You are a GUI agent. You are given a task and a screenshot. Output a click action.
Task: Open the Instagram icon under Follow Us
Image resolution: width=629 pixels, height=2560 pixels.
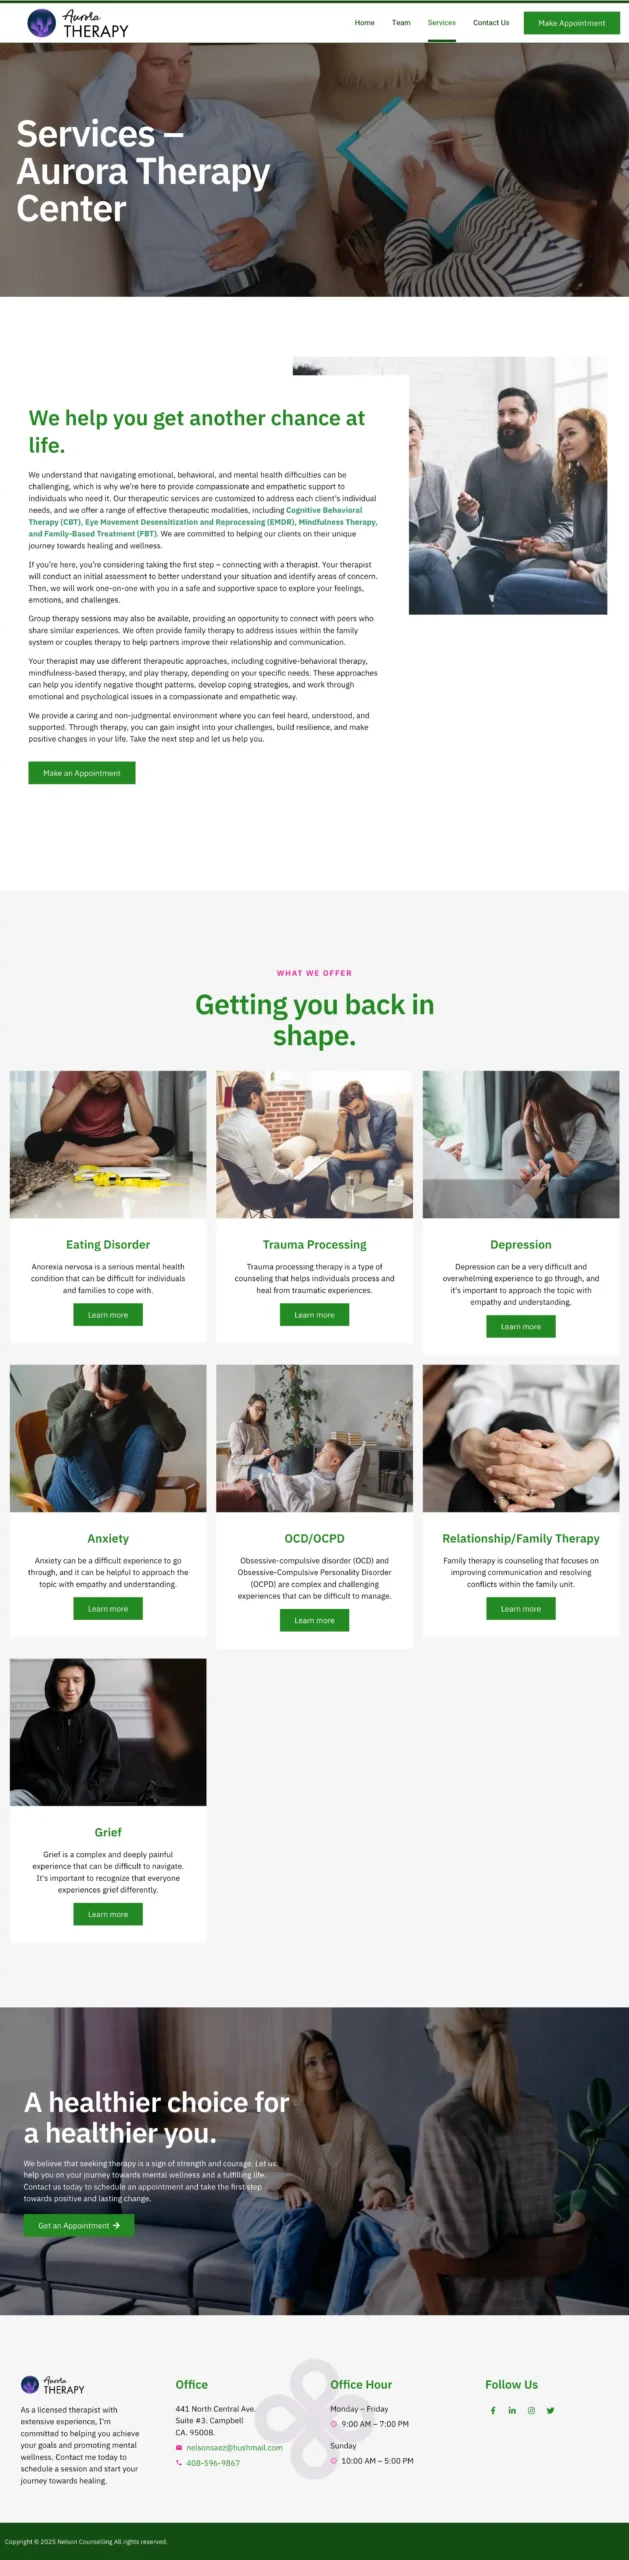click(531, 2410)
